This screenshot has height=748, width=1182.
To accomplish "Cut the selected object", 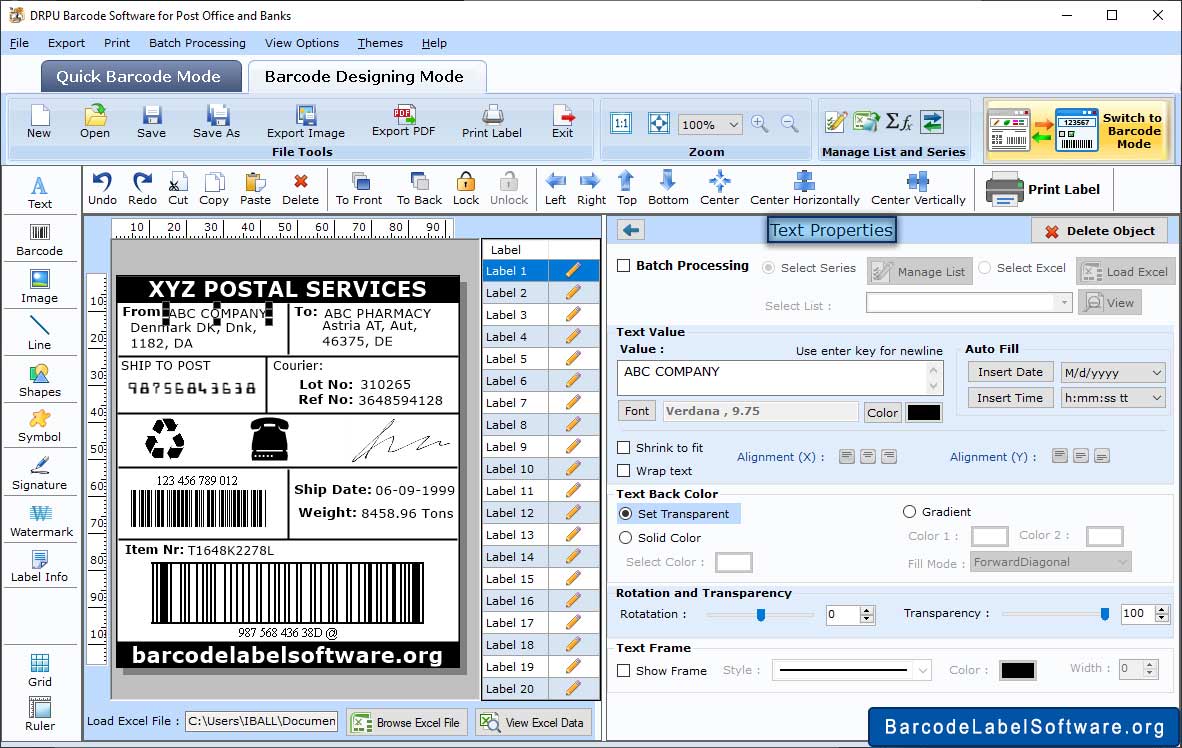I will pyautogui.click(x=178, y=189).
